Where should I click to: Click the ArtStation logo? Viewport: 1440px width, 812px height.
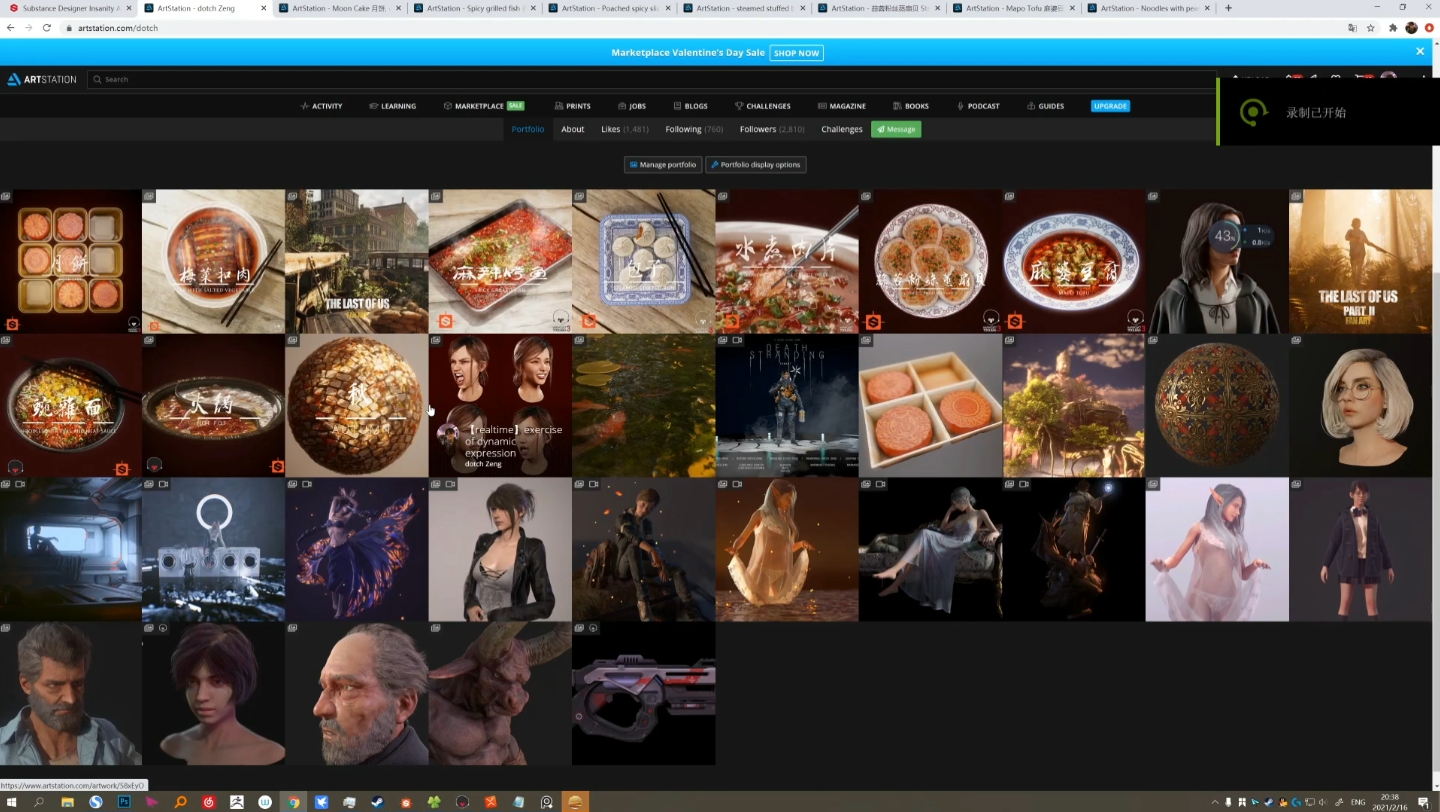42,79
